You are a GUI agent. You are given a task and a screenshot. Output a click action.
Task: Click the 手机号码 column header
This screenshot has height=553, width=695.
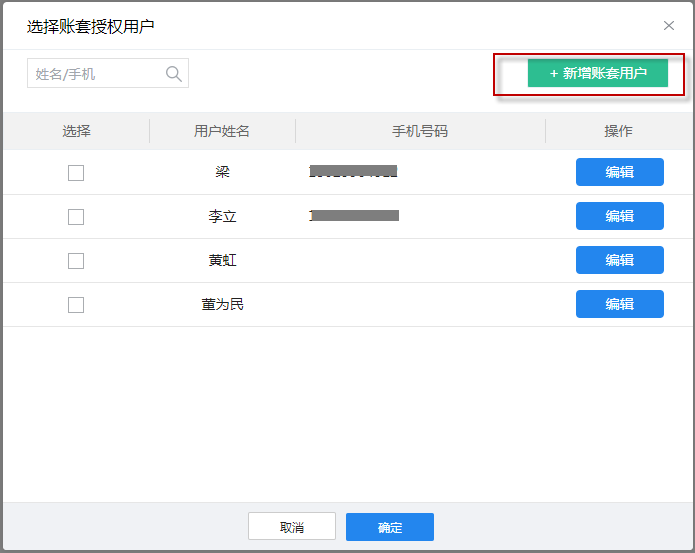tap(420, 131)
